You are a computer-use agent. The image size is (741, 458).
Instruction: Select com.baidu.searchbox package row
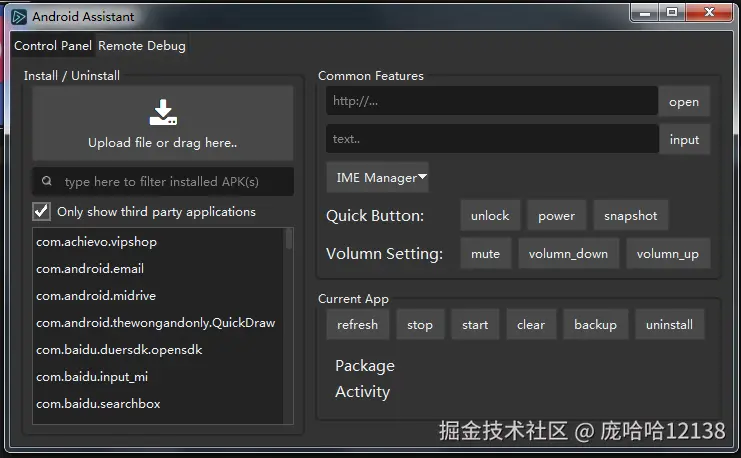(x=157, y=404)
